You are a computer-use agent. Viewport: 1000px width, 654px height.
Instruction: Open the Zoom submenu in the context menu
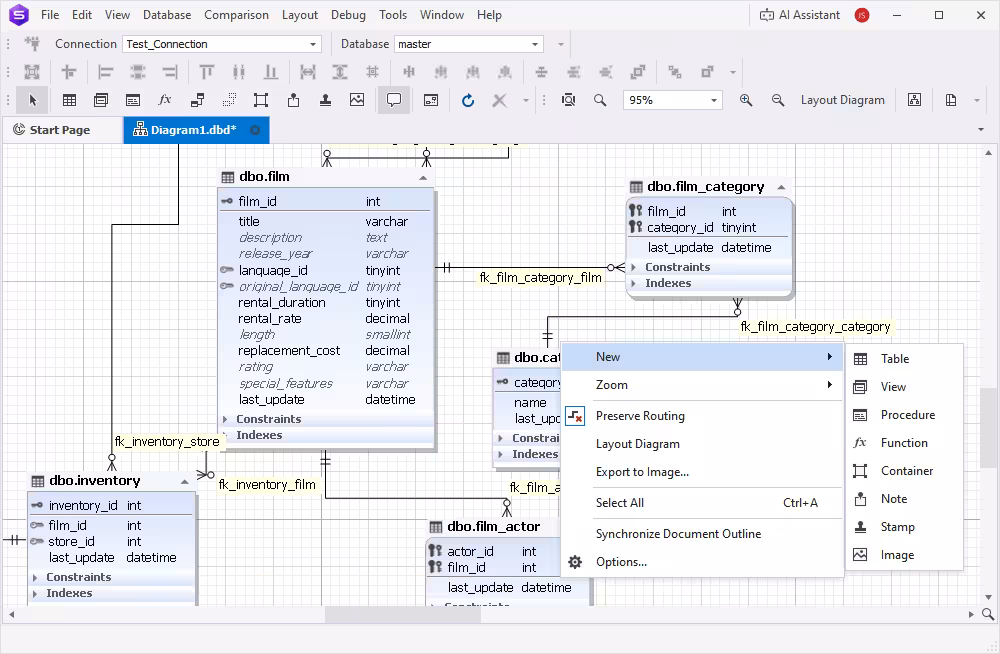point(702,385)
